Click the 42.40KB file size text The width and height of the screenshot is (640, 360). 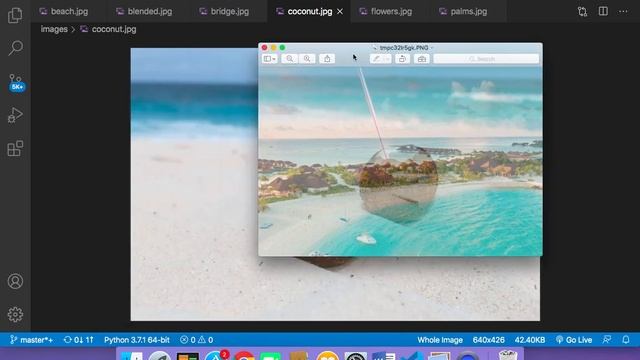(x=530, y=340)
